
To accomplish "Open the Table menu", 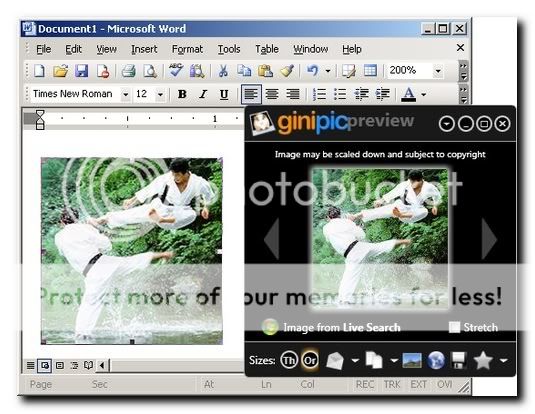I will [x=267, y=49].
